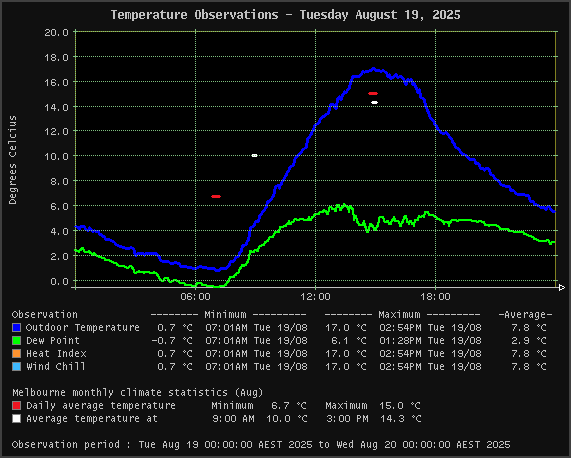
Task: Click the 06:00 x-axis label
Action: pyautogui.click(x=196, y=297)
